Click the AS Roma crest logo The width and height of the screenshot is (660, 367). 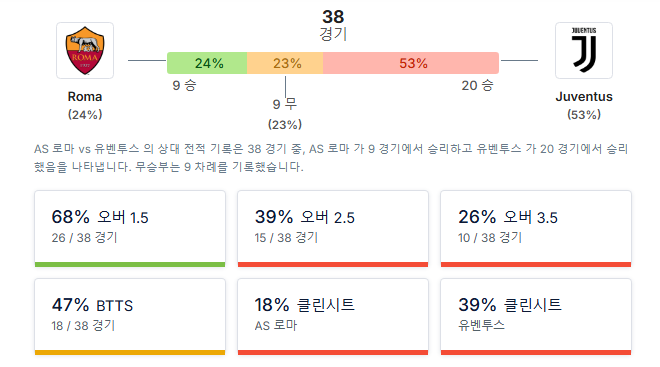pyautogui.click(x=85, y=51)
